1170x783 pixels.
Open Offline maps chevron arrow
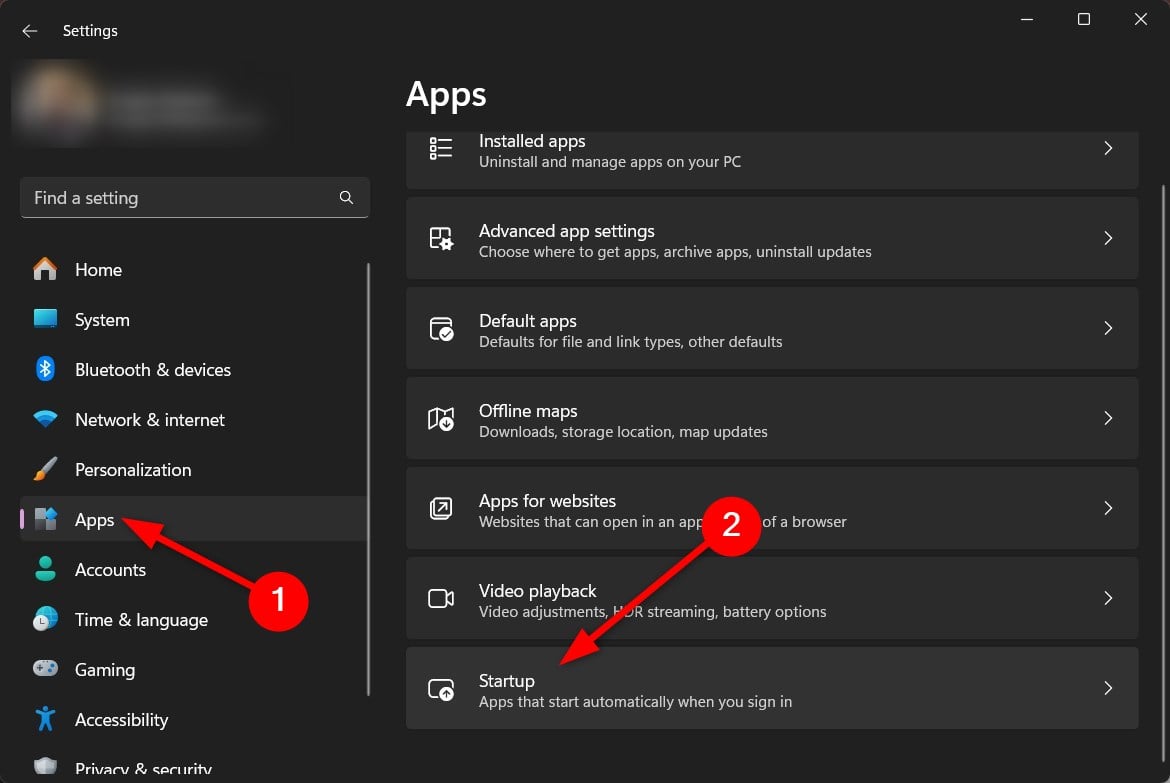(x=1108, y=418)
